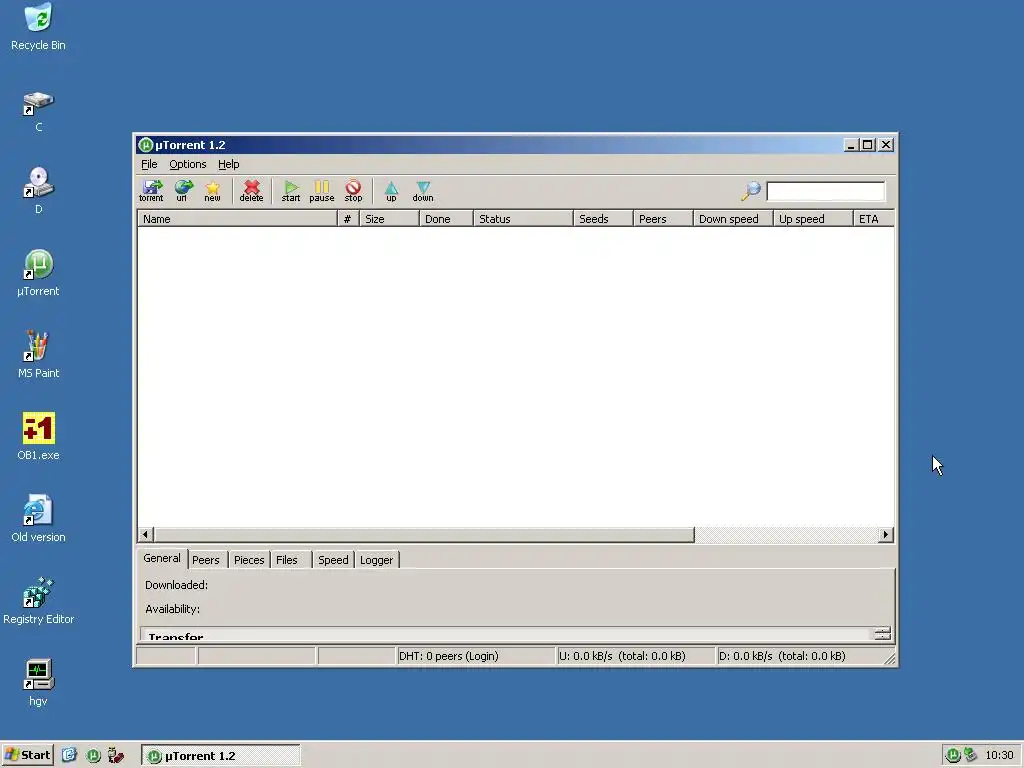Select the Old version desktop shortcut
This screenshot has width=1024, height=768.
coord(38,519)
